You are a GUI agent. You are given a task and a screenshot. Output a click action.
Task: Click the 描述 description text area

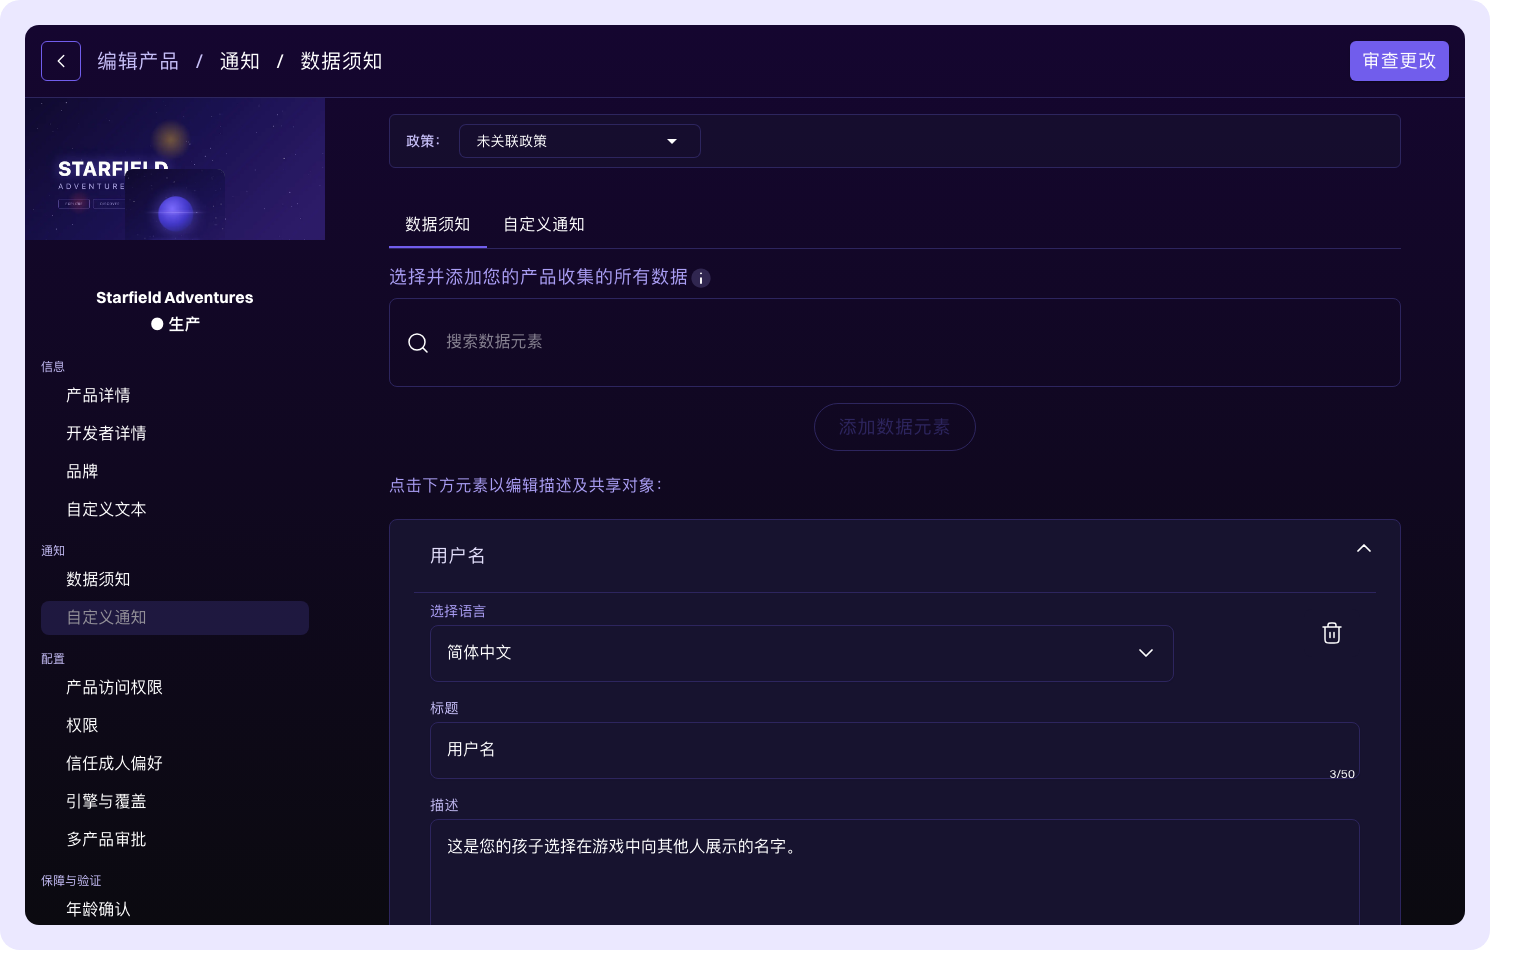coord(895,872)
